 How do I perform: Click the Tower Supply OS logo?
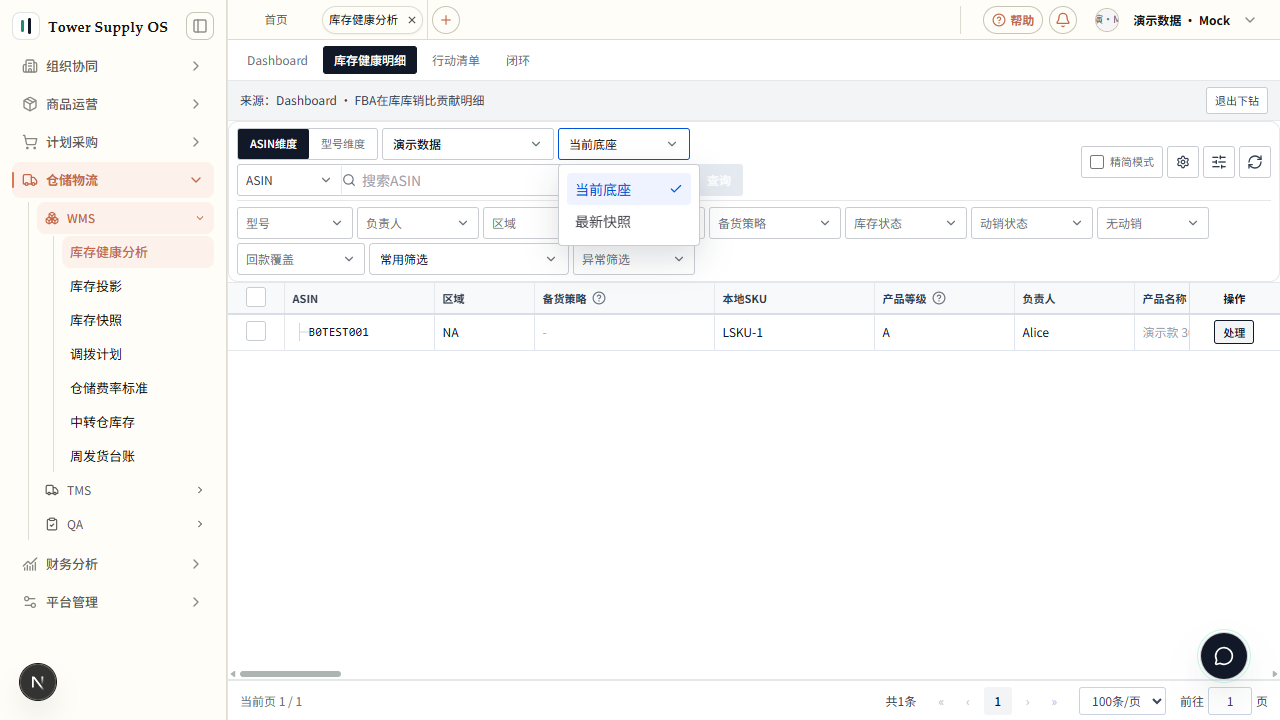click(x=26, y=26)
